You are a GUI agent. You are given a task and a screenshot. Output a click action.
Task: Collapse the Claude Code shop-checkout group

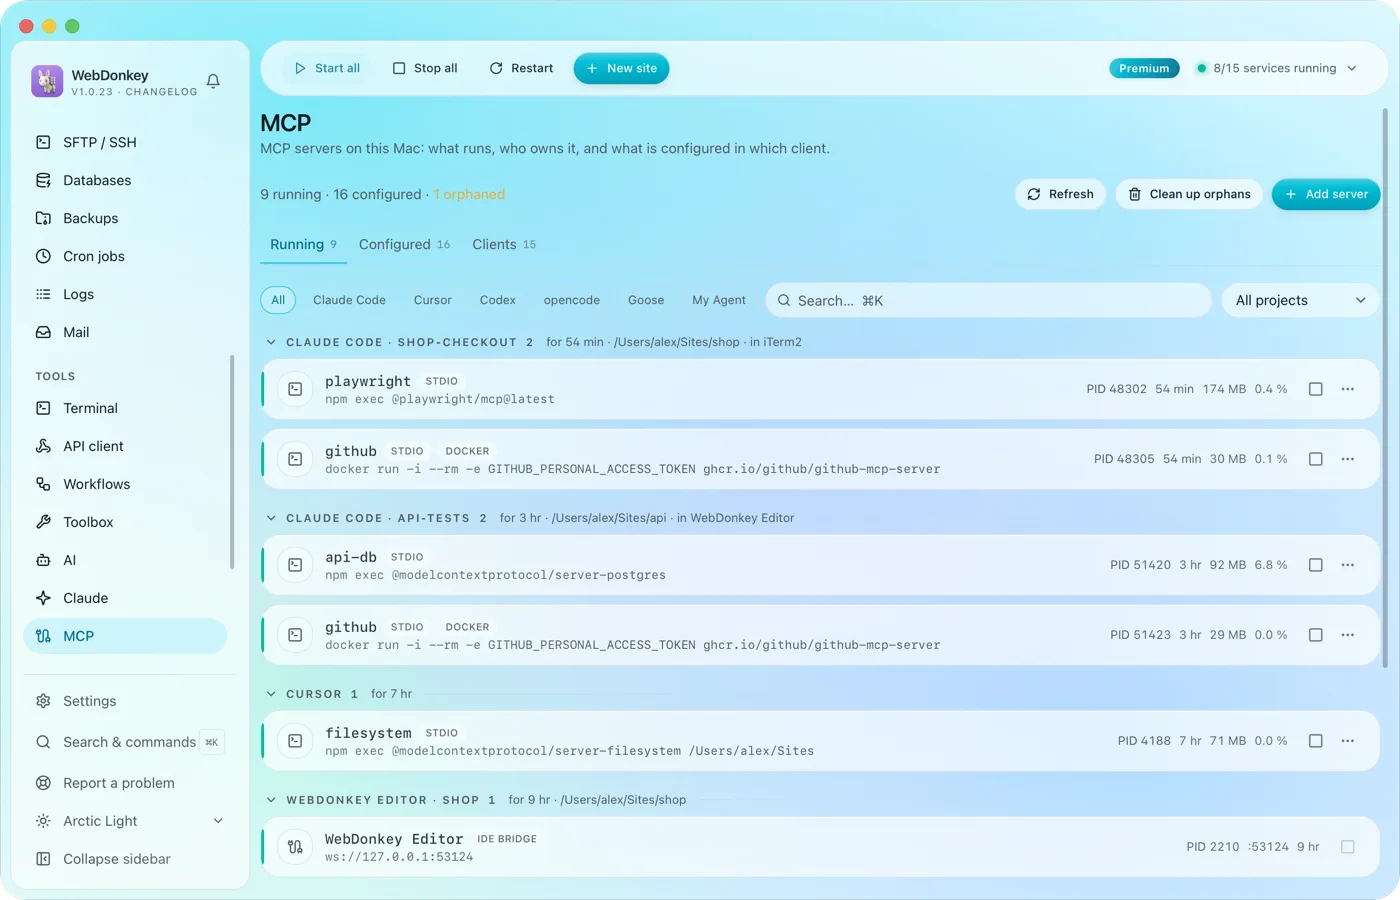click(271, 342)
